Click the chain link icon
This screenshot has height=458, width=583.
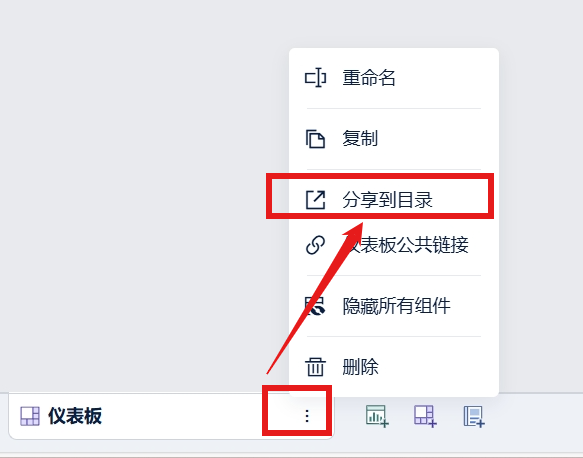(315, 245)
